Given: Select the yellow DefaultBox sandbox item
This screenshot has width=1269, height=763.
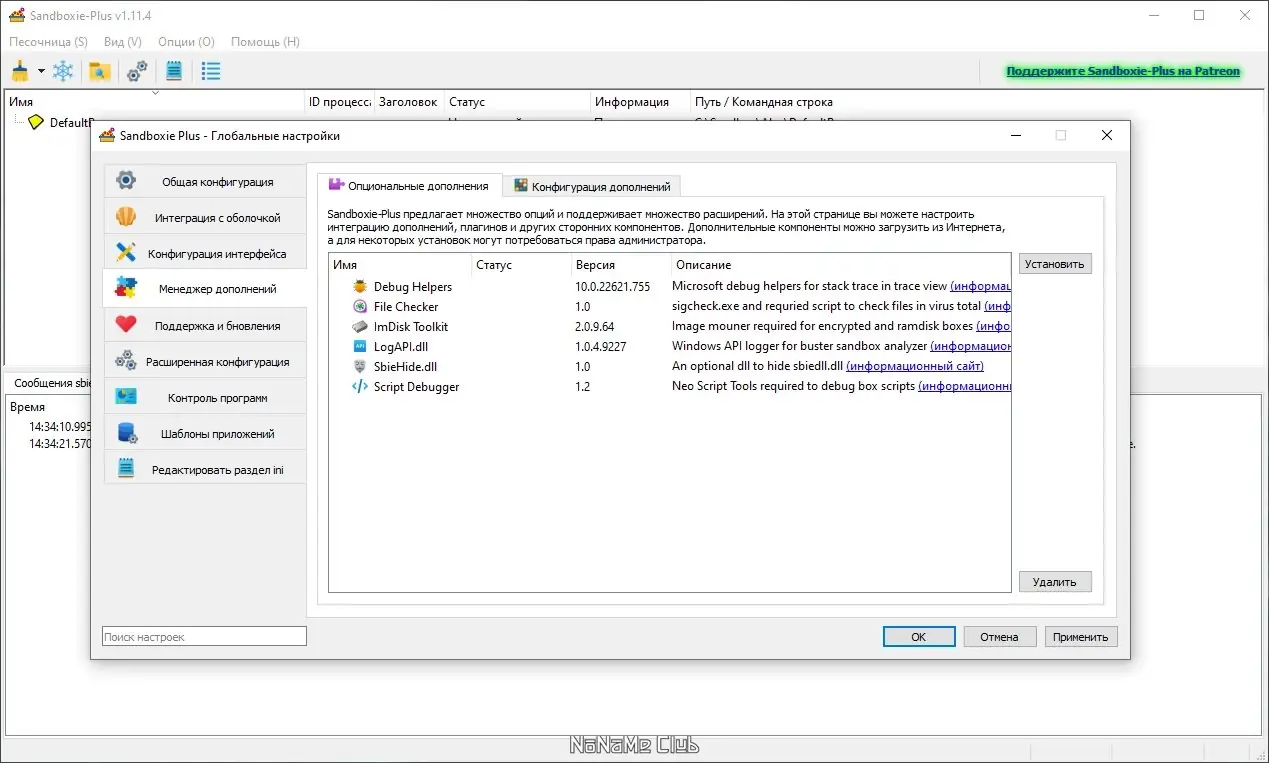Looking at the screenshot, I should pos(61,122).
